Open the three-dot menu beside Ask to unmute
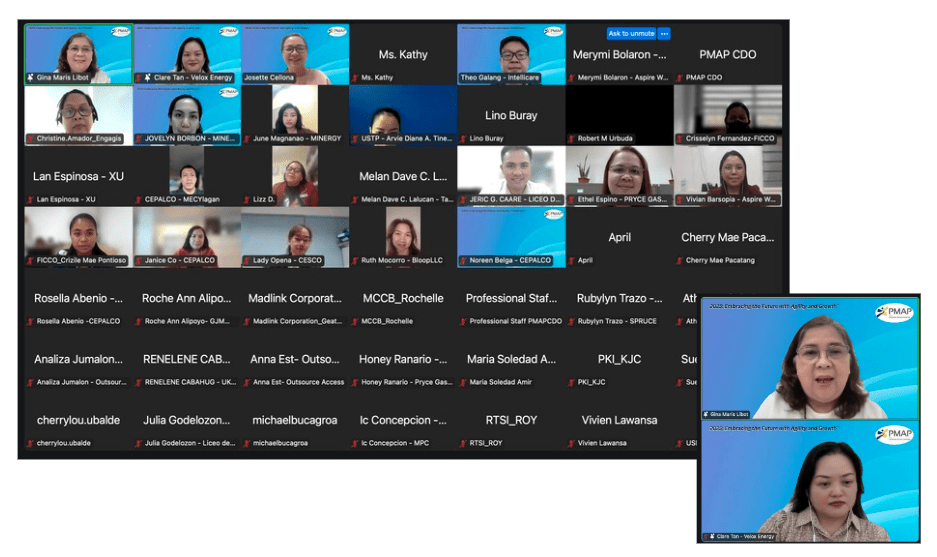Screen dimensions: 937x557 point(664,33)
